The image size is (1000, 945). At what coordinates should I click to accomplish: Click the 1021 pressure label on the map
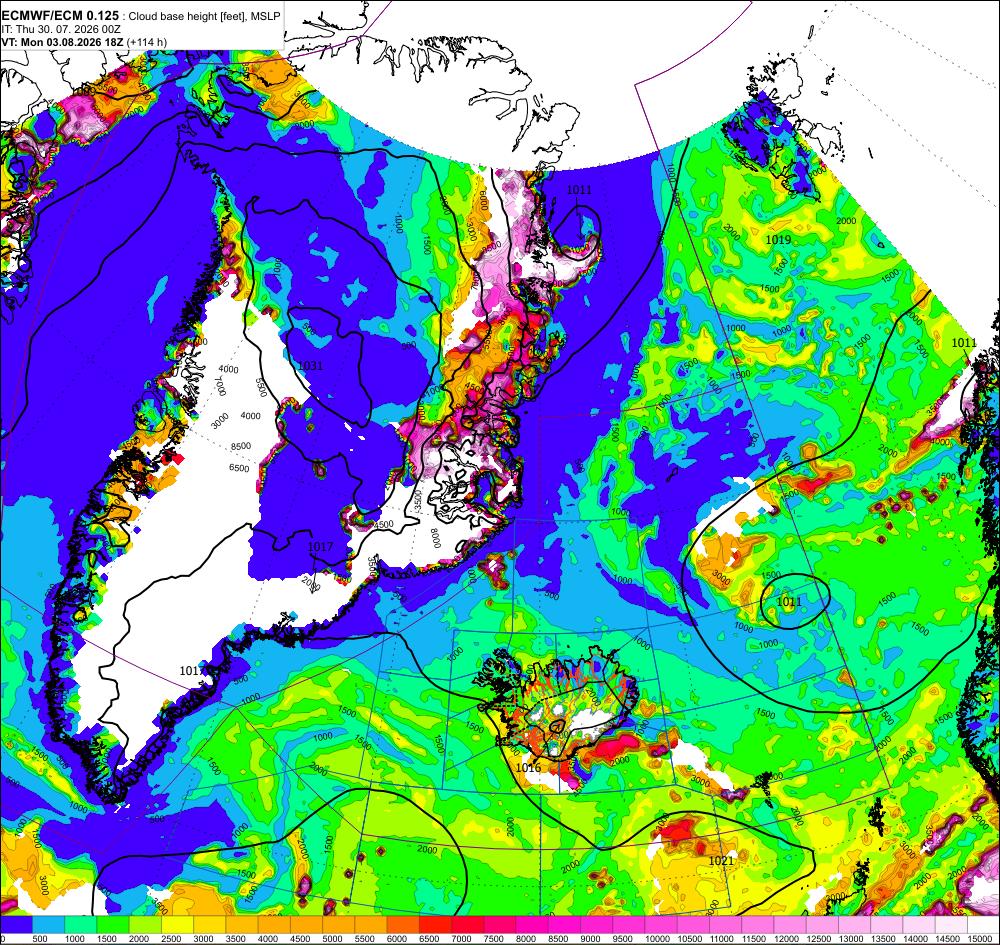(721, 861)
